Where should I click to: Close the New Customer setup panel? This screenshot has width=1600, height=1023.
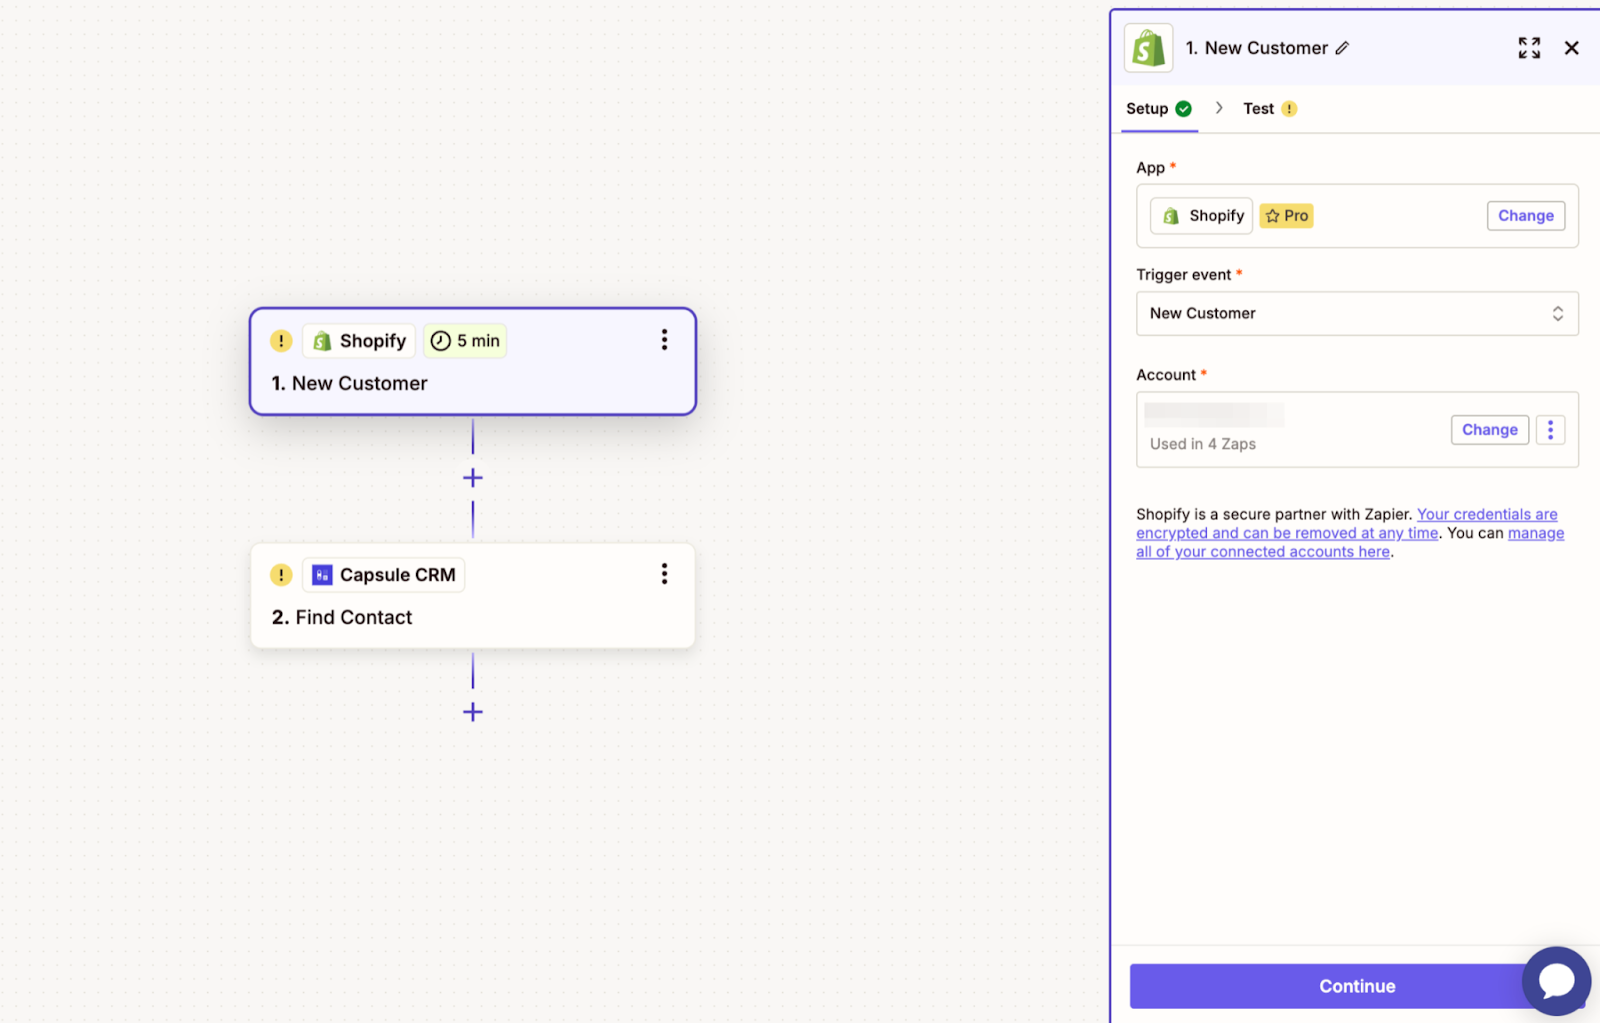pos(1571,48)
